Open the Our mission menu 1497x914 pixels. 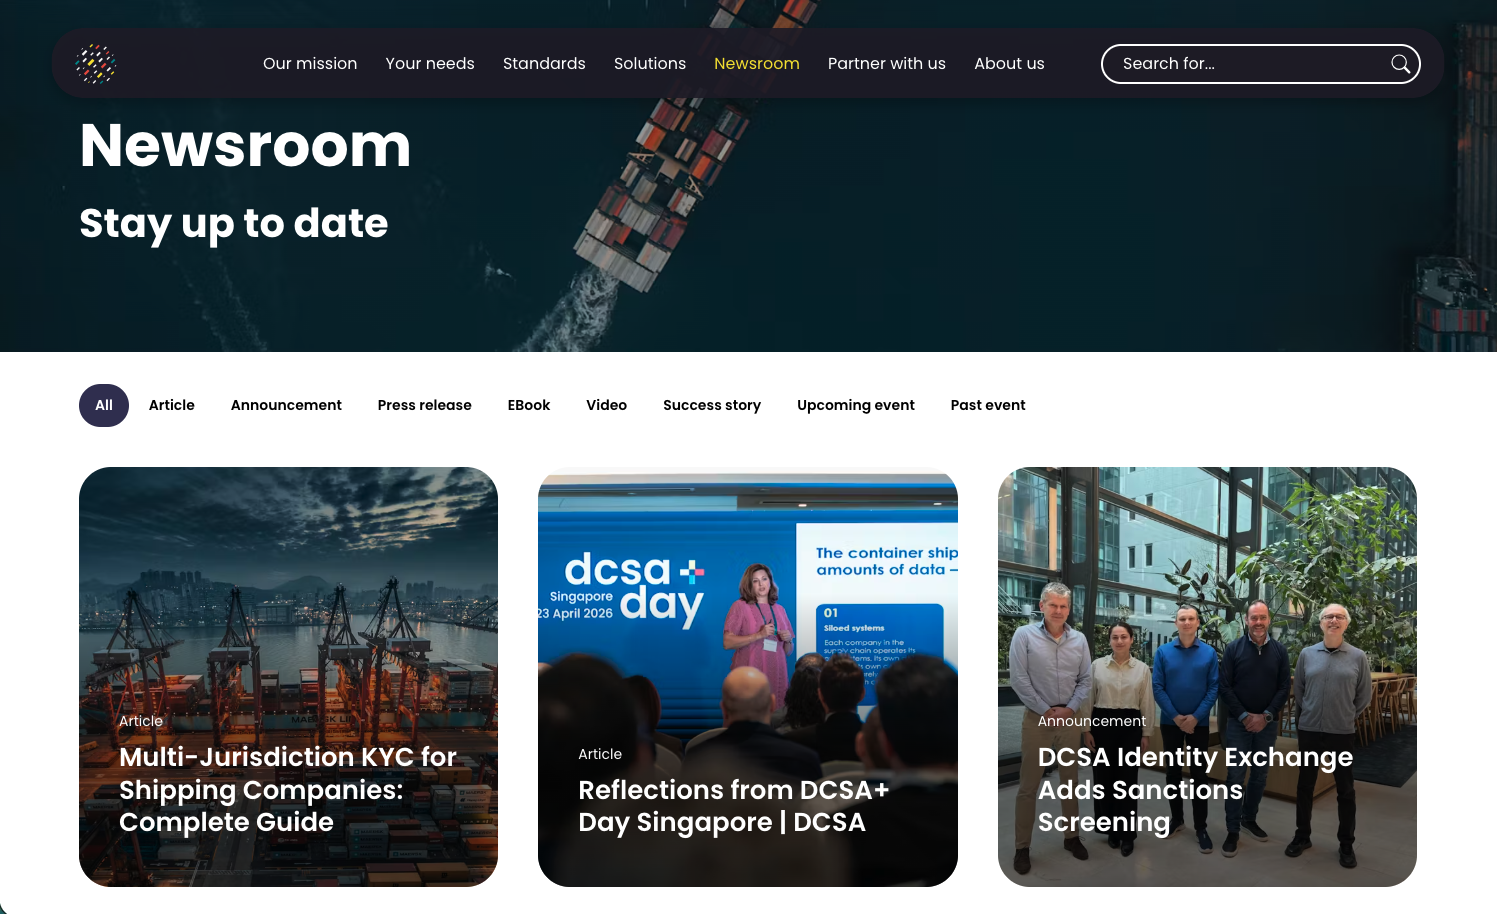click(x=310, y=63)
